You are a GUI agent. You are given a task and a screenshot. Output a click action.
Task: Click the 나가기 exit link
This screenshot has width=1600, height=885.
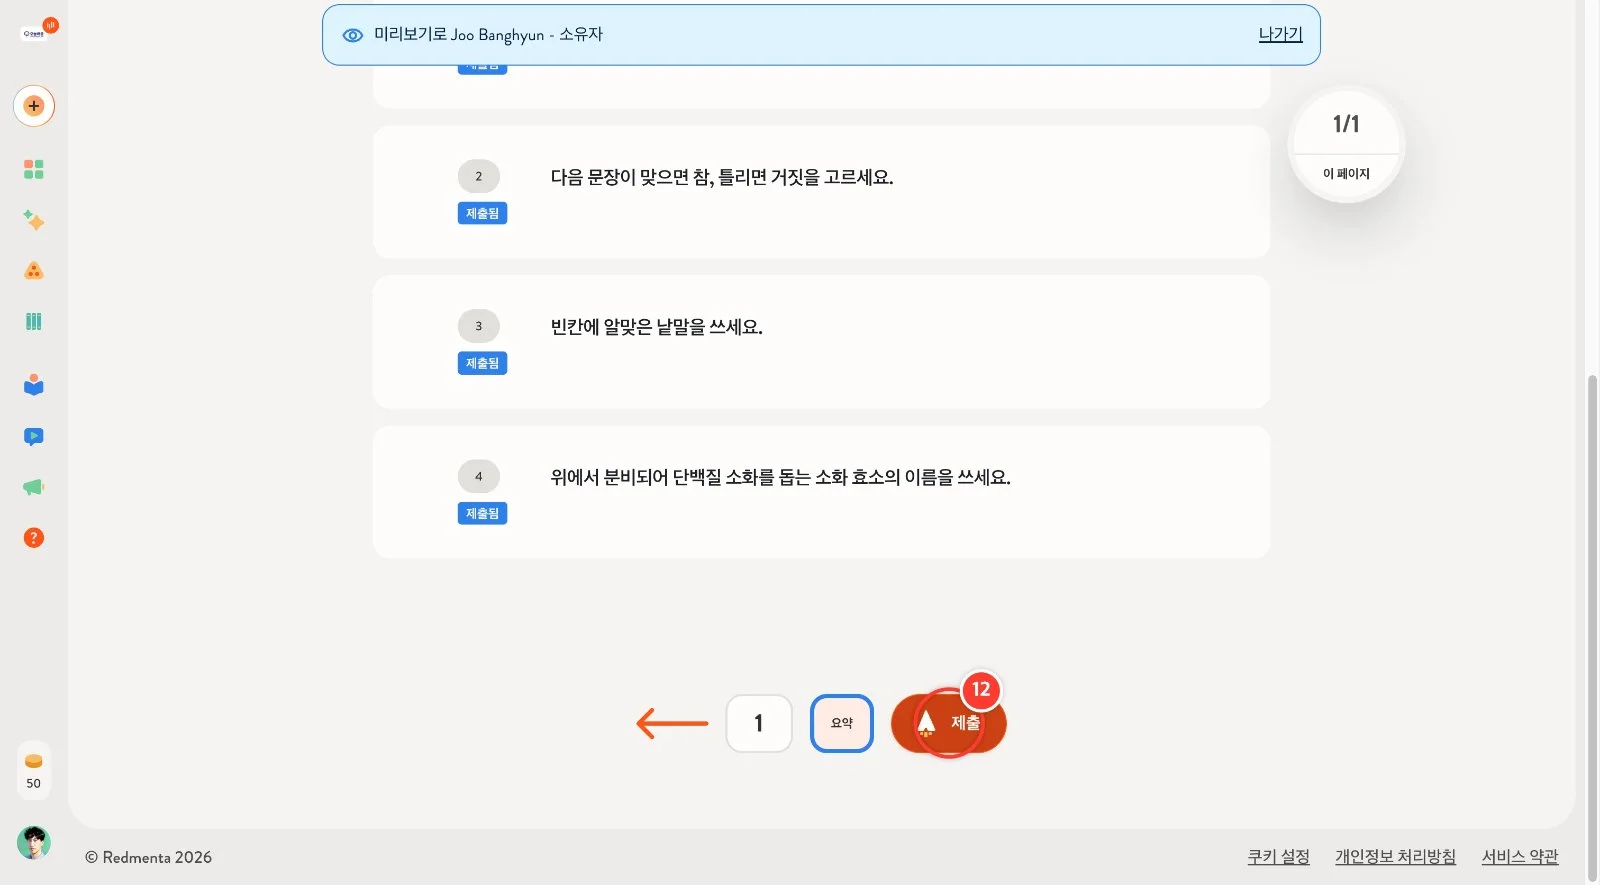pos(1280,34)
